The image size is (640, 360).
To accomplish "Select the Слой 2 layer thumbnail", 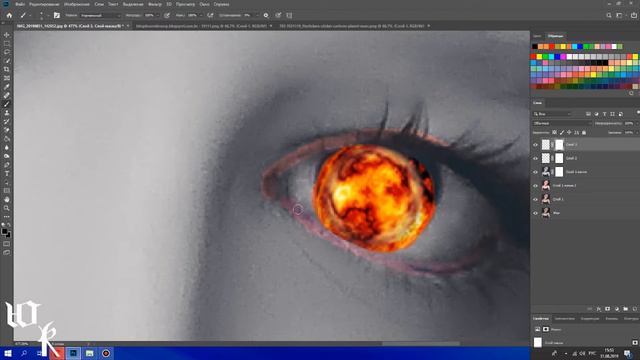I will (x=546, y=158).
